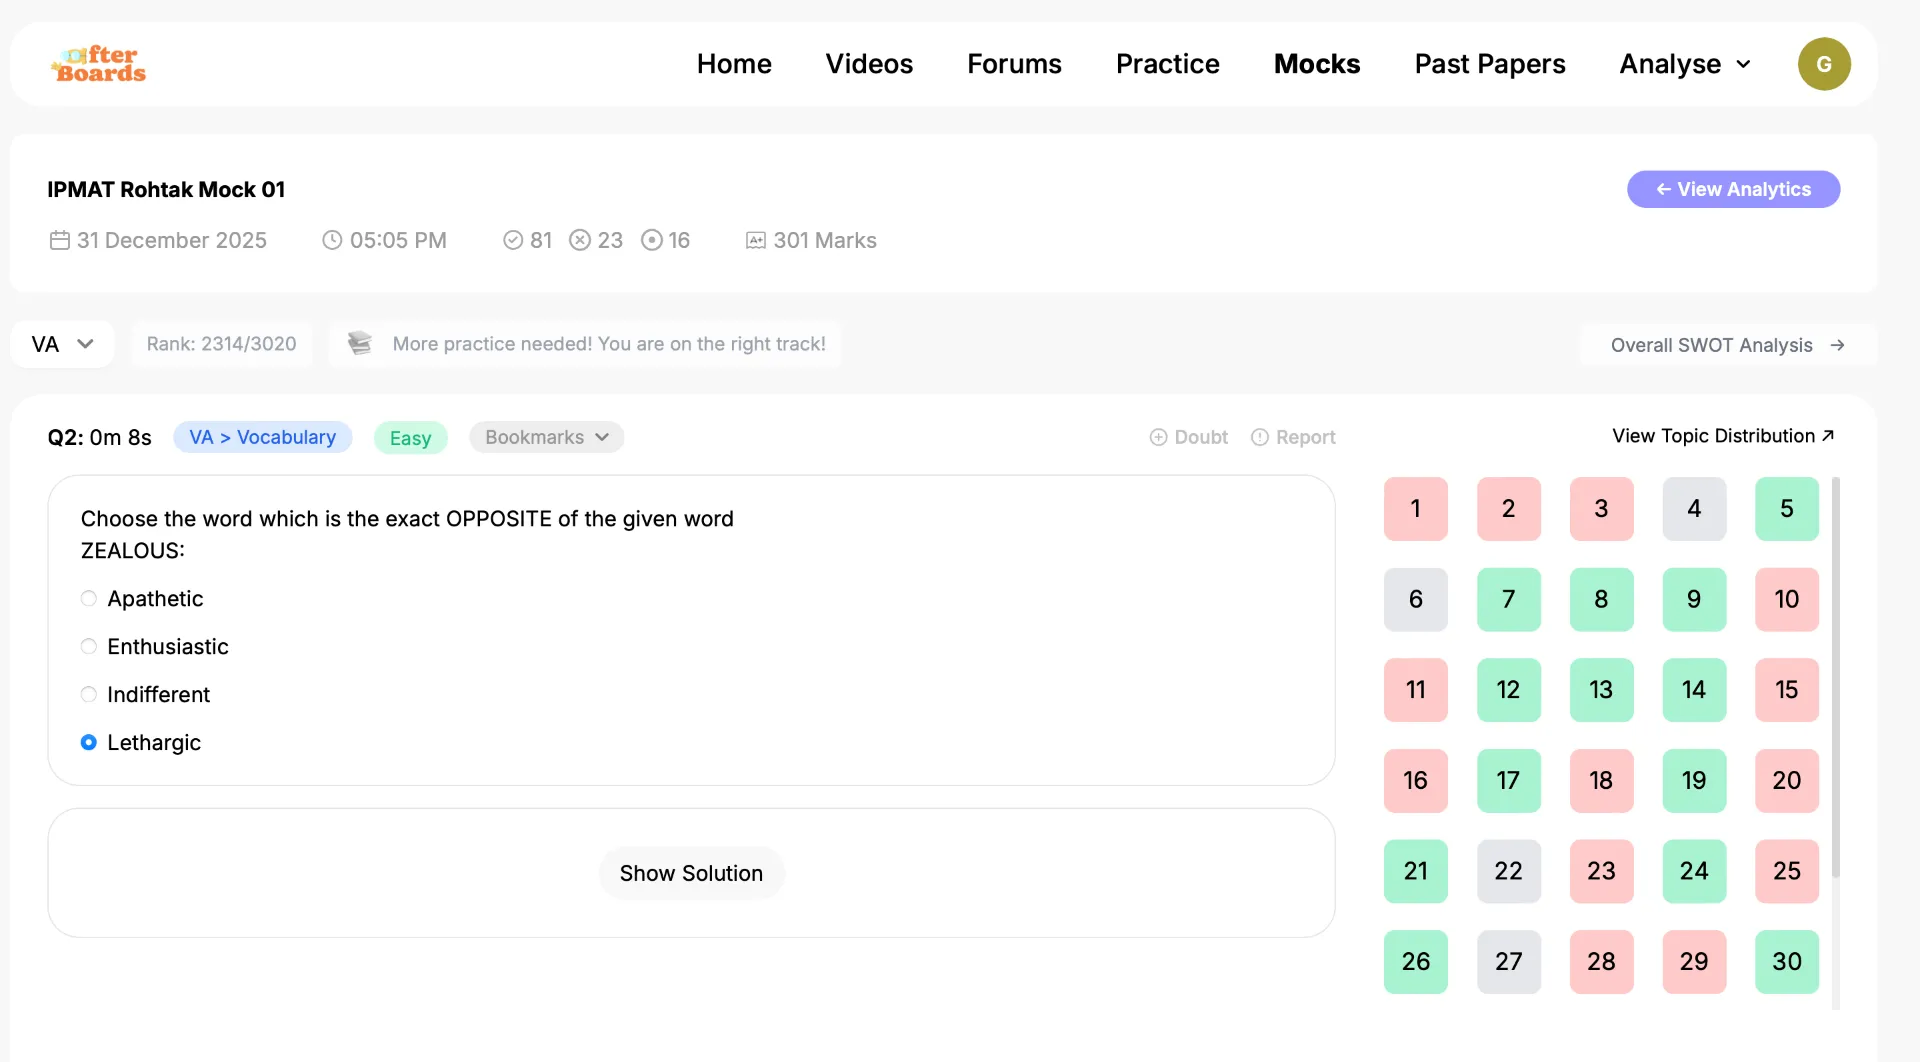Jump to question 13
Viewport: 1920px width, 1062px height.
coord(1601,690)
